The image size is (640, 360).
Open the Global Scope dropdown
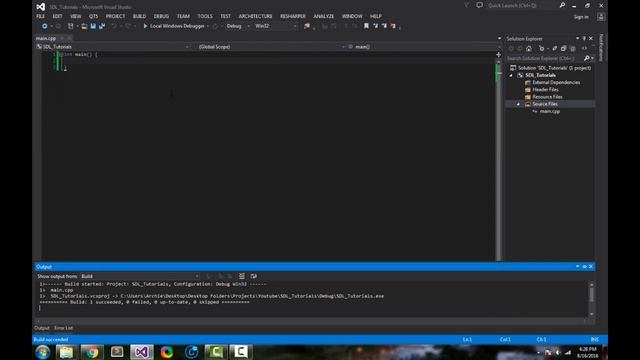pyautogui.click(x=271, y=47)
